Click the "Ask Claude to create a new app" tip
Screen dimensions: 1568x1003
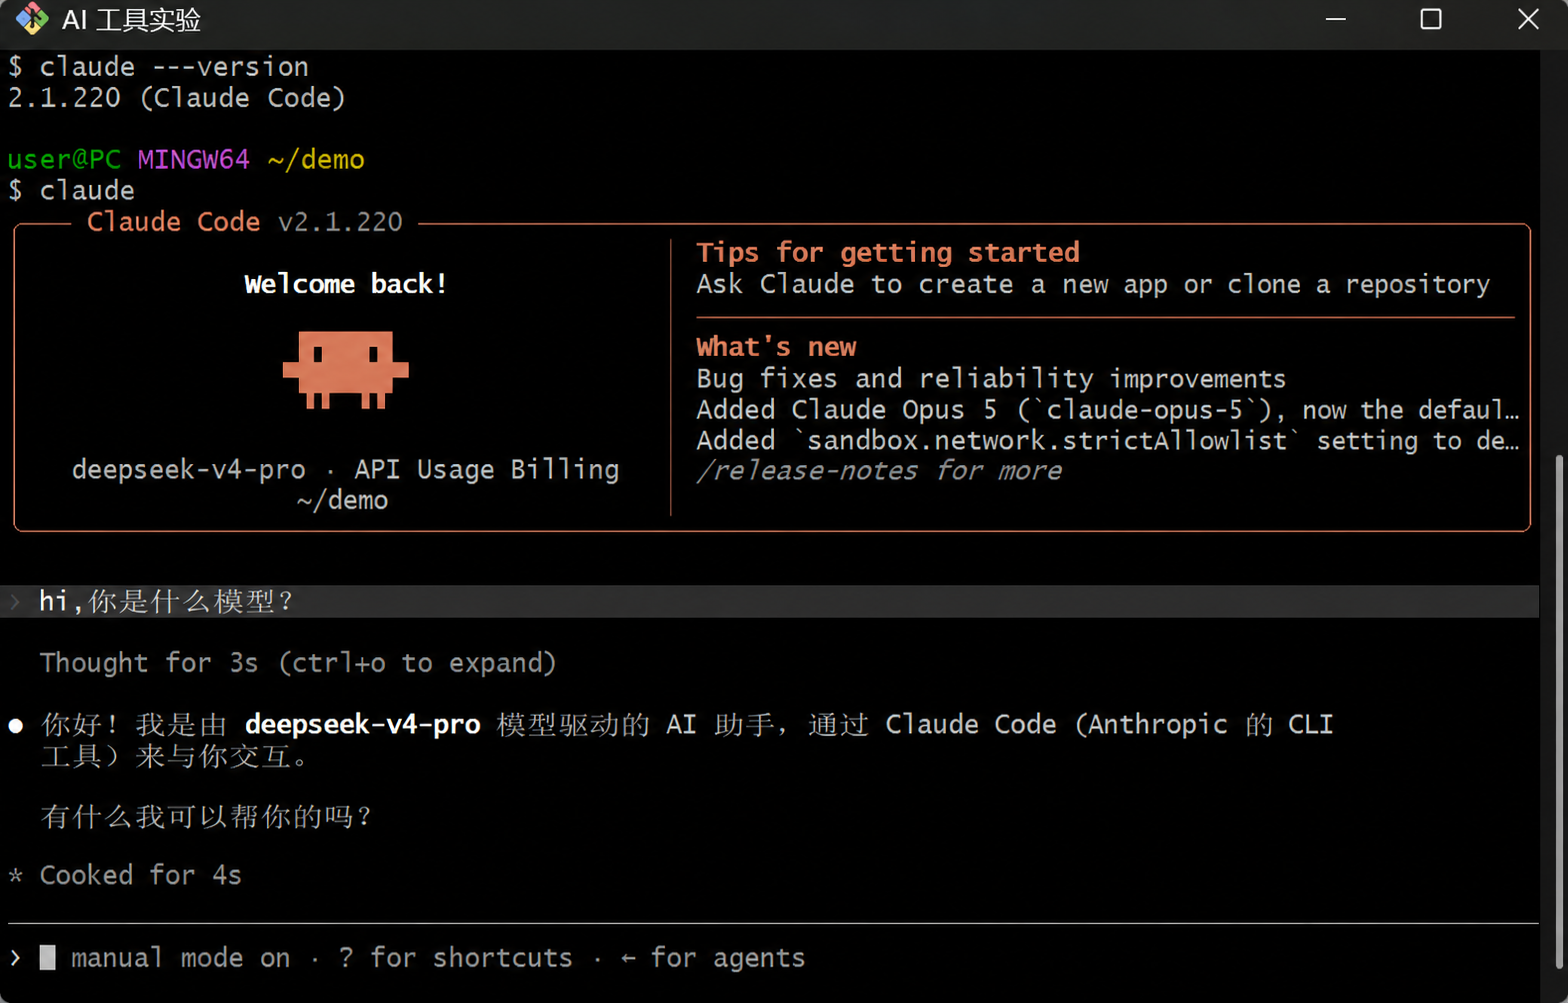[x=1093, y=284]
